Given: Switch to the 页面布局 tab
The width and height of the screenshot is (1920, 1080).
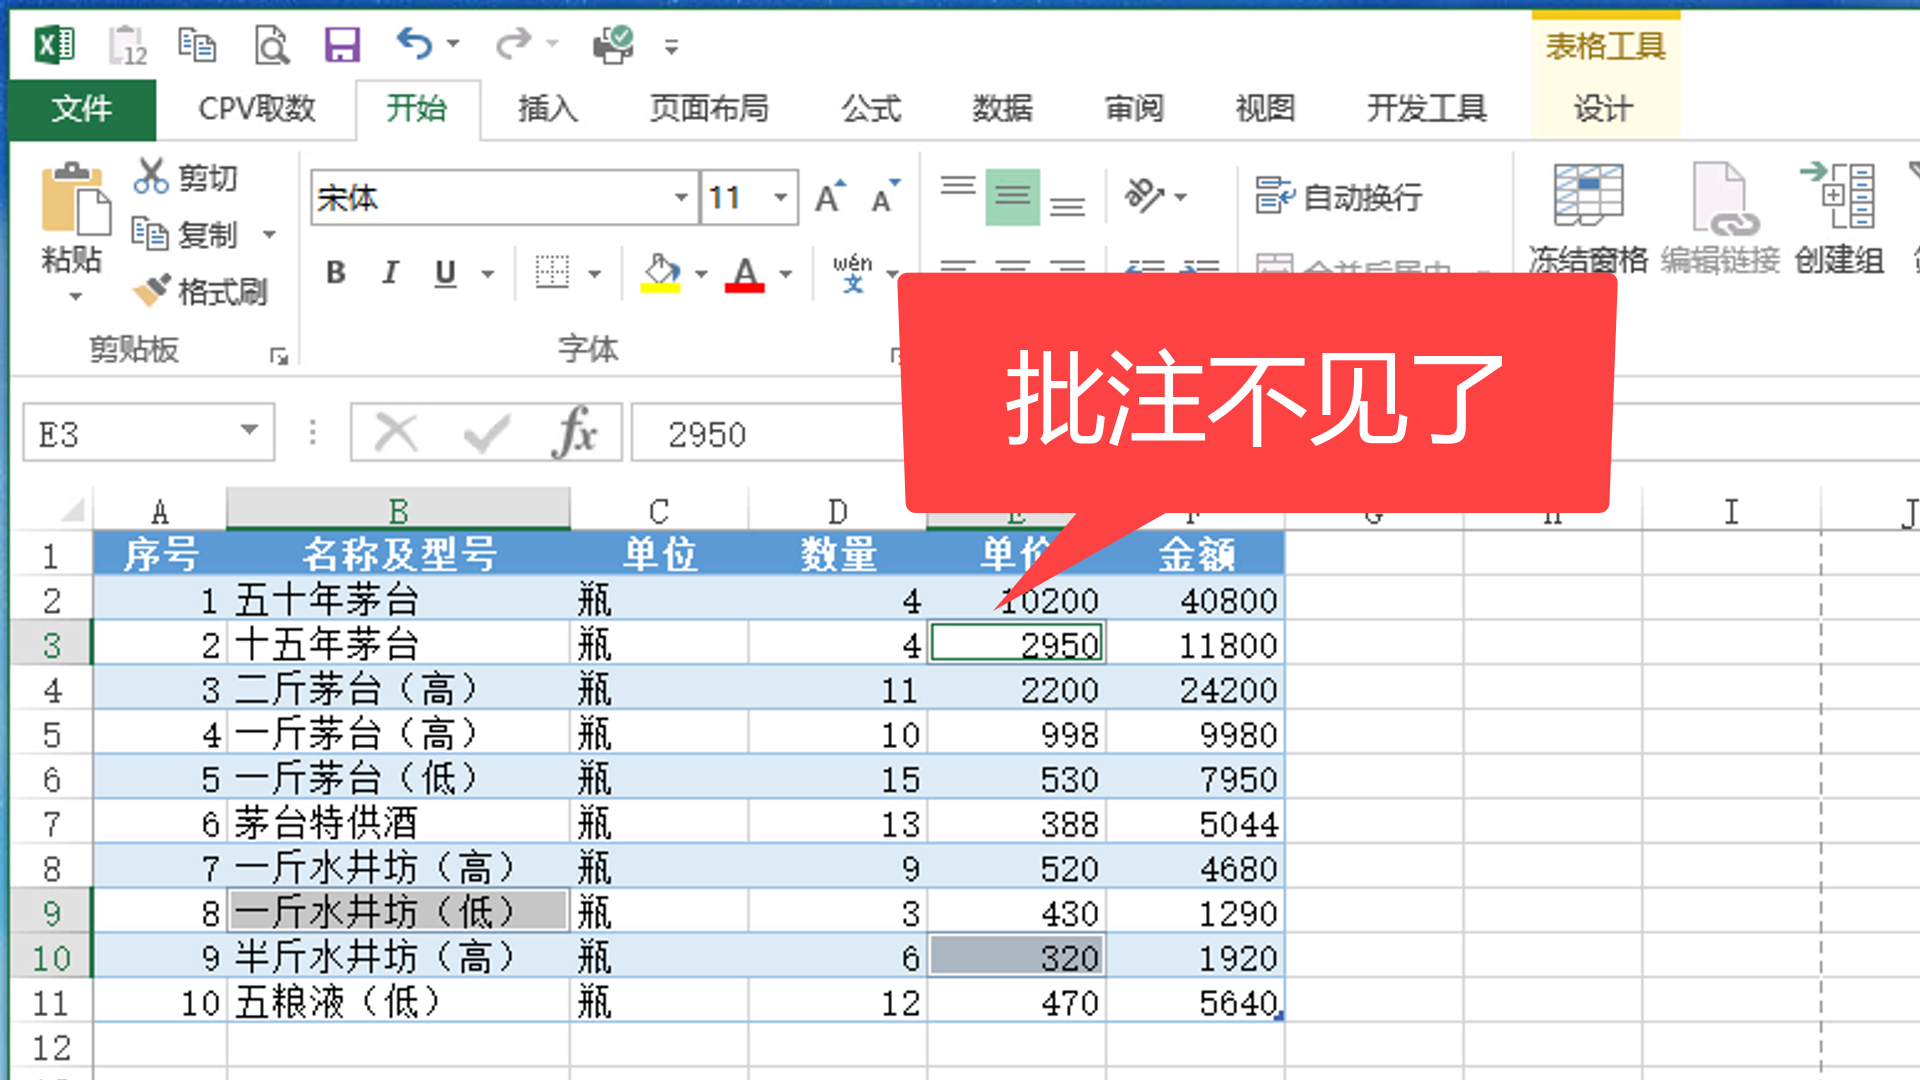Looking at the screenshot, I should coord(709,108).
